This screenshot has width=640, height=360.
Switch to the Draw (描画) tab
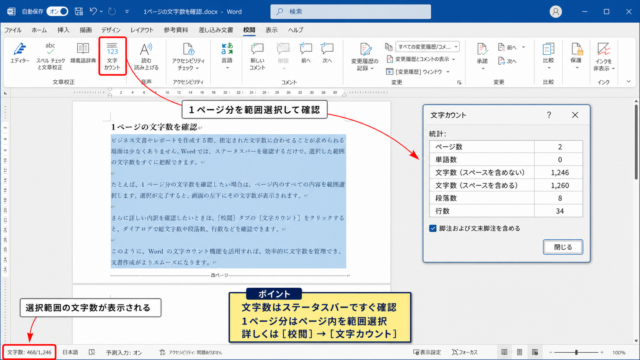coord(86,30)
